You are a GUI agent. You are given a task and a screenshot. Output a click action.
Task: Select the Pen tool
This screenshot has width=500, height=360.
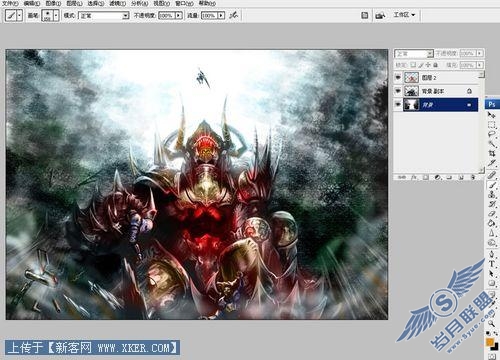click(x=492, y=254)
